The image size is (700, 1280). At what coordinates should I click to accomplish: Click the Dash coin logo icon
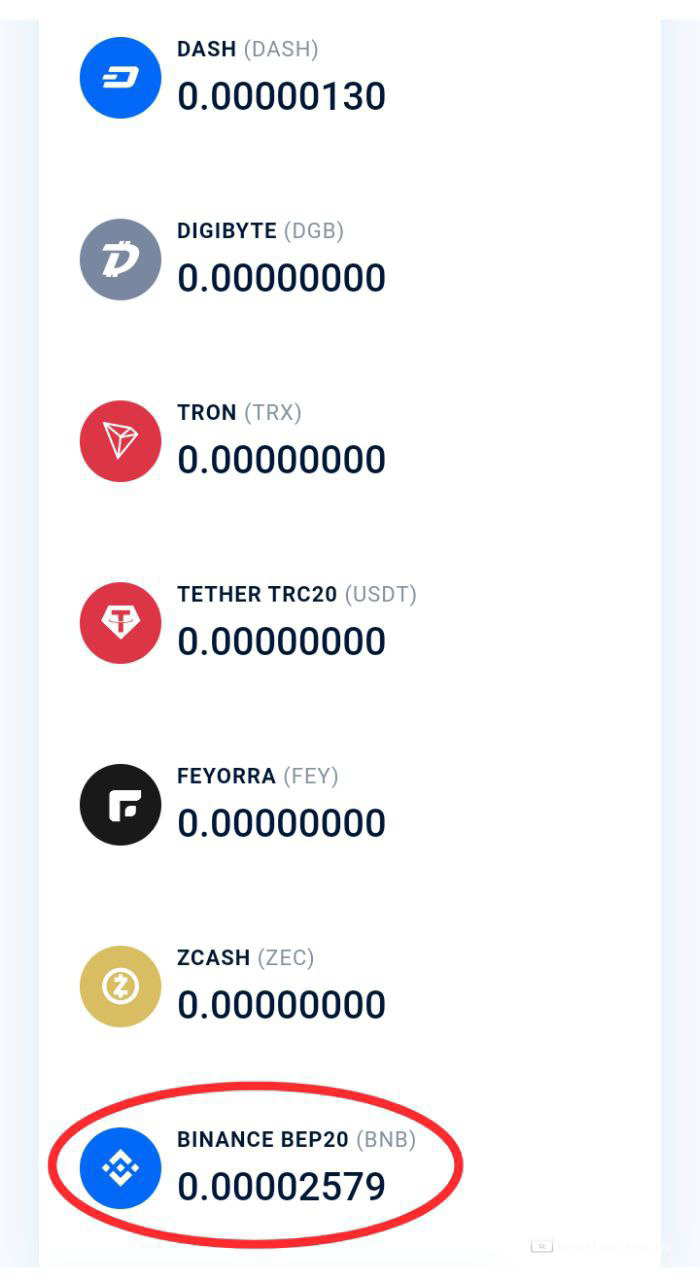point(120,78)
